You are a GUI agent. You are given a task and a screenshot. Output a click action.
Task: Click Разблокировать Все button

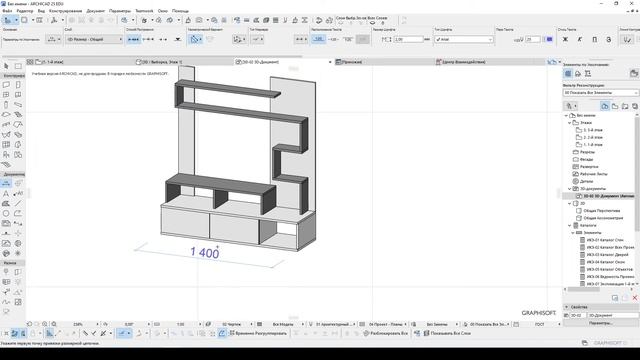point(385,333)
